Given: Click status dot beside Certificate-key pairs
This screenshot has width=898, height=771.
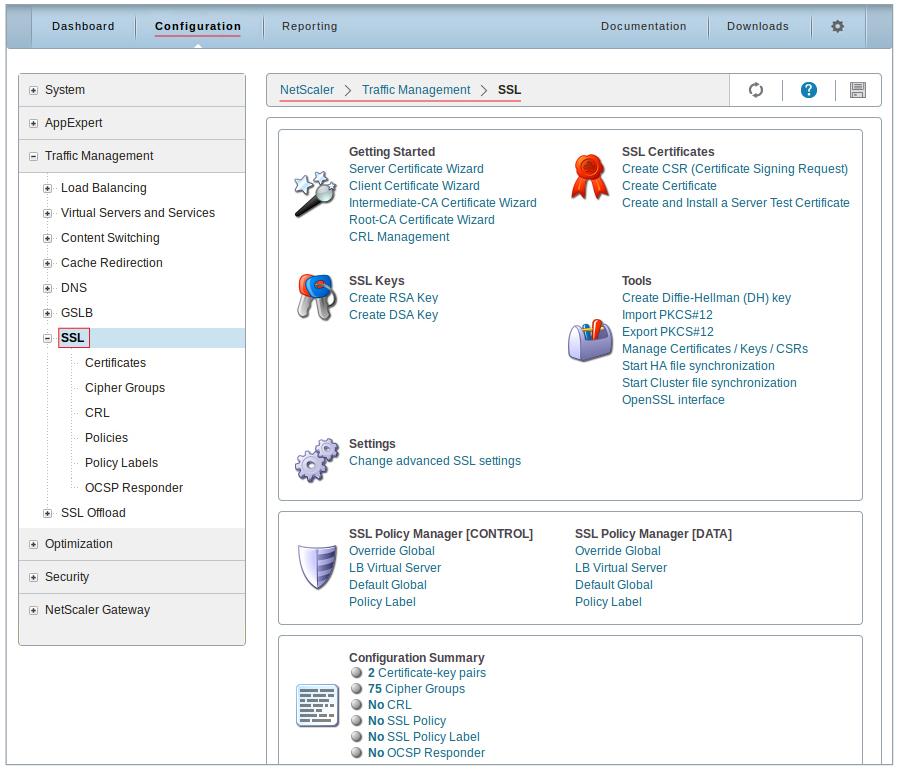Looking at the screenshot, I should point(357,673).
